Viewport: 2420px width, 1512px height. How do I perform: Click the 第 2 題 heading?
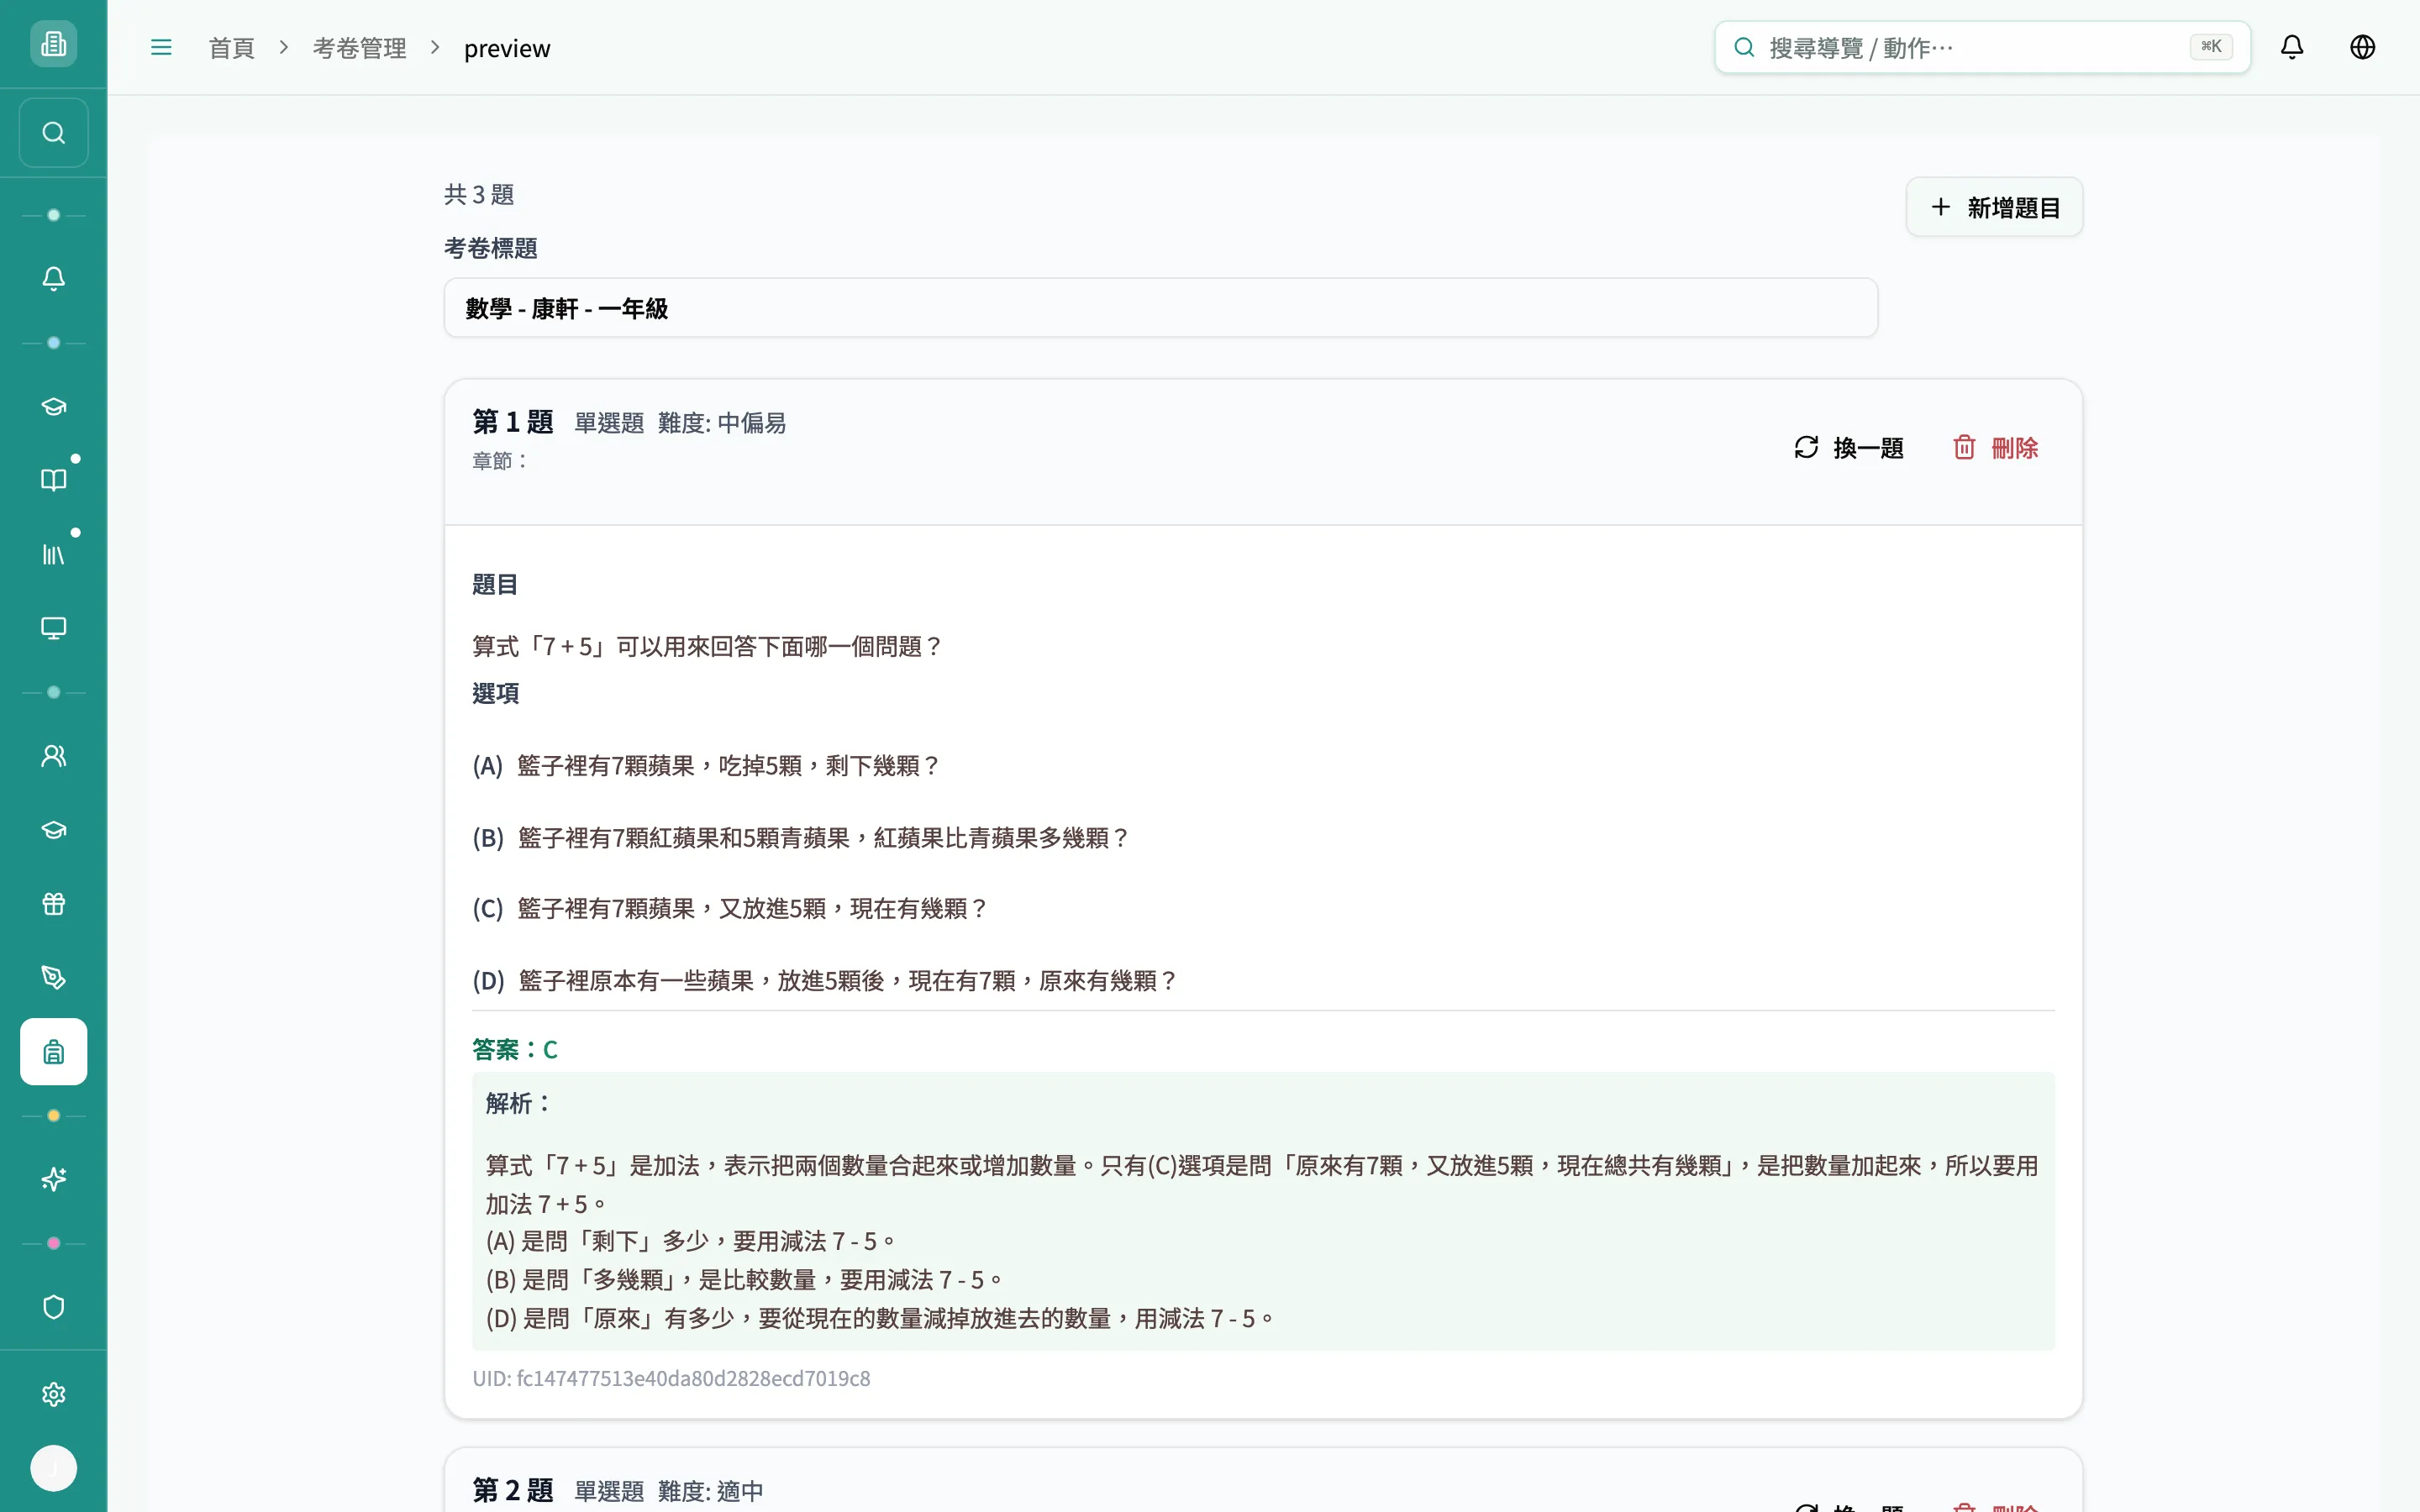(x=513, y=1490)
